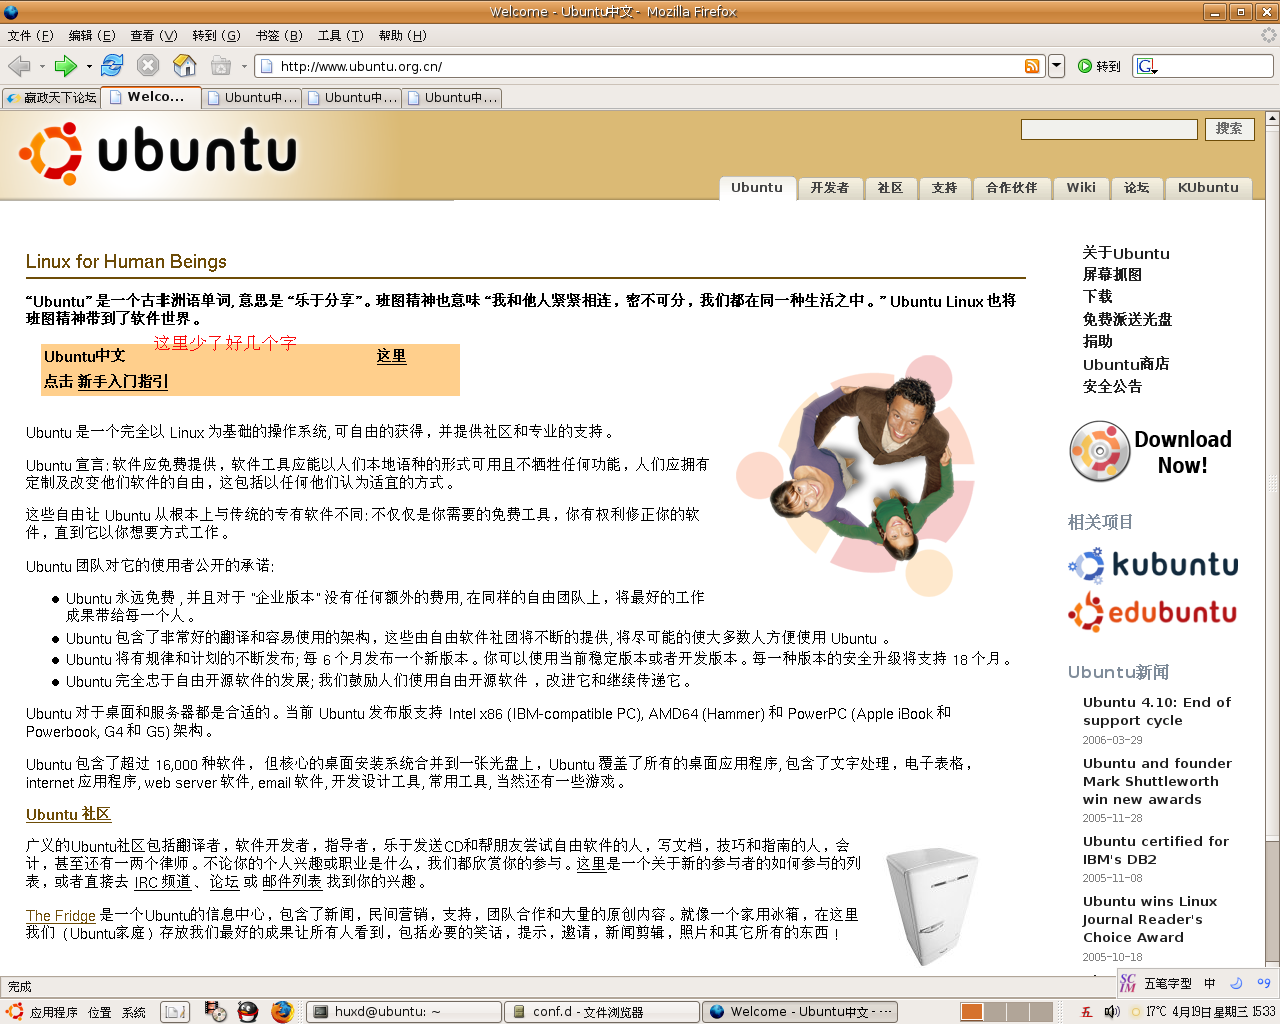1280x1024 pixels.
Task: Select the KUbuntu site tab
Action: [x=1208, y=188]
